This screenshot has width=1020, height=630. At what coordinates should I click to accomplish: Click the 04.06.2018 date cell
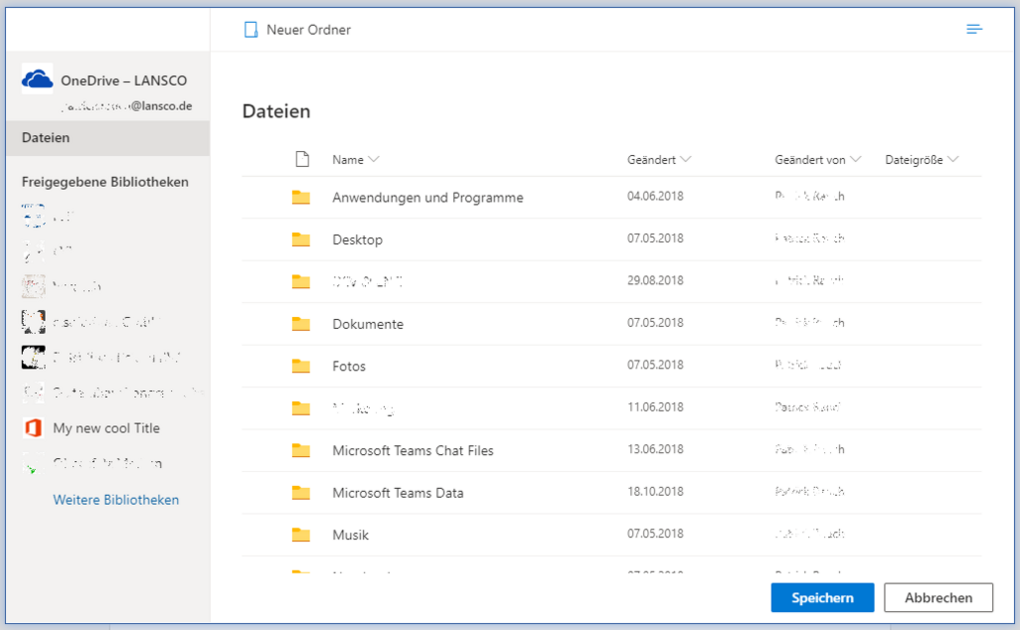pyautogui.click(x=655, y=196)
